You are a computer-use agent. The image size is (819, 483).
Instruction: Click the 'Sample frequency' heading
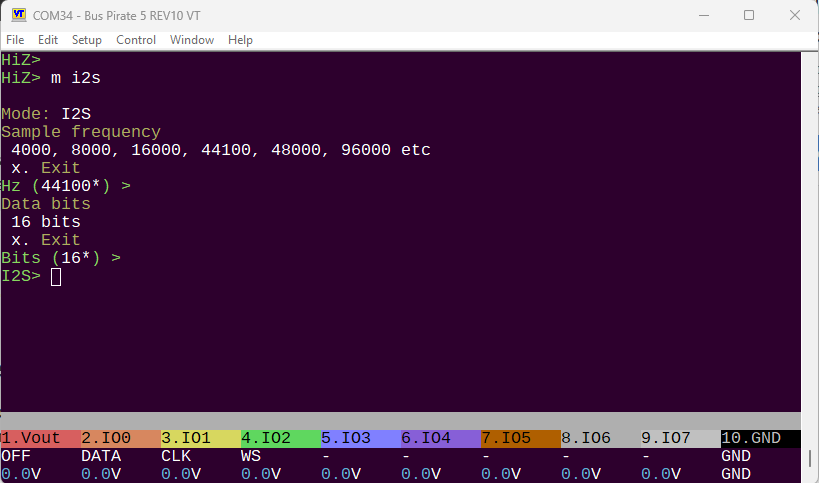tap(81, 132)
